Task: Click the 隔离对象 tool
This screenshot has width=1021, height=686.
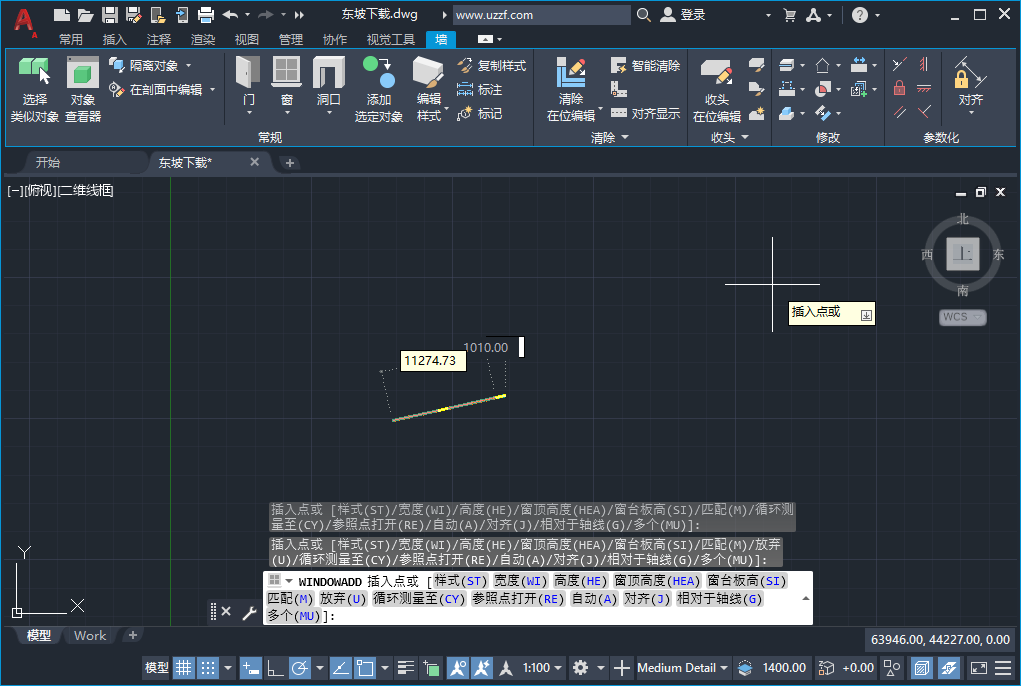Action: click(144, 65)
